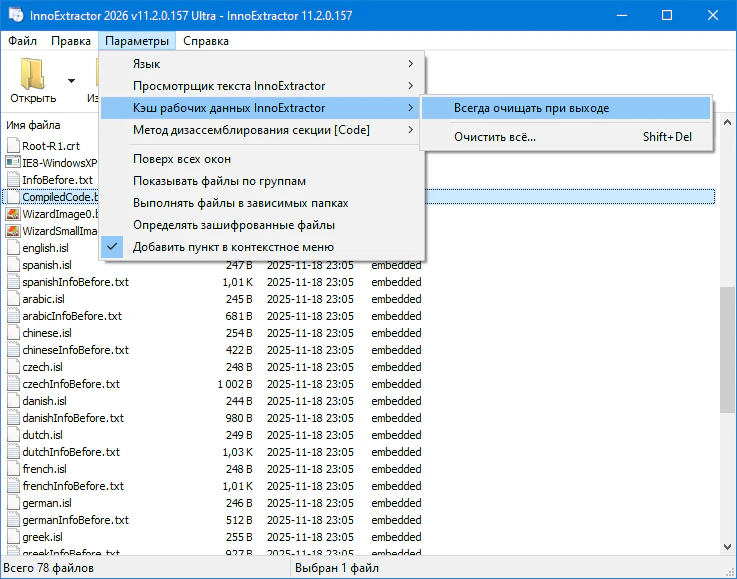
Task: Open the Справка menu
Action: [206, 41]
